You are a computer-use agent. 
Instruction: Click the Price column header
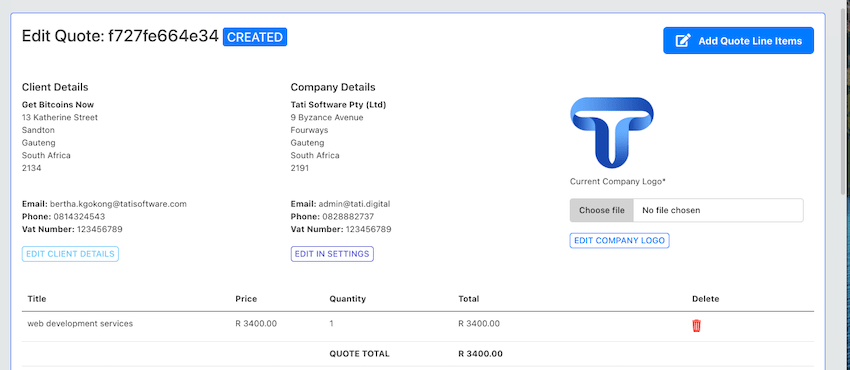(246, 298)
